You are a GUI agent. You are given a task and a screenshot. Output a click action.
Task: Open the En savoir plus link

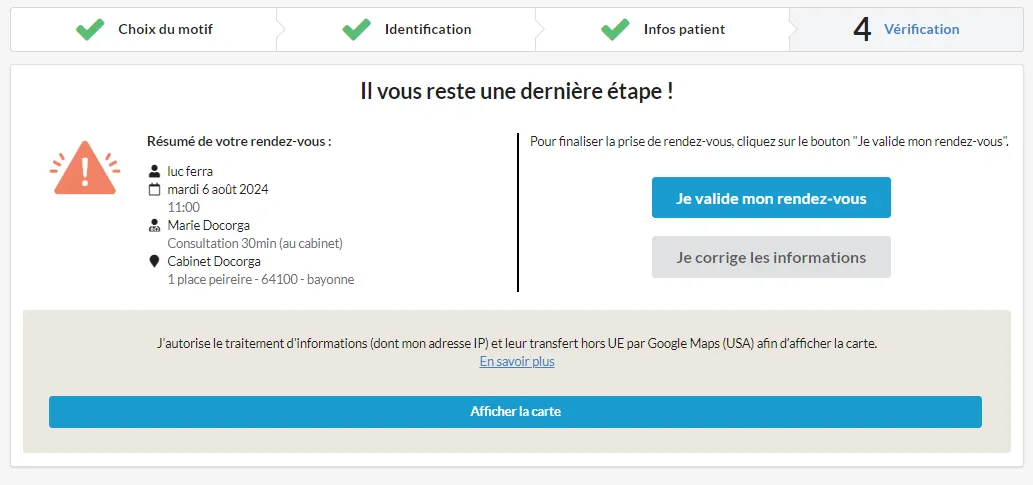[517, 361]
